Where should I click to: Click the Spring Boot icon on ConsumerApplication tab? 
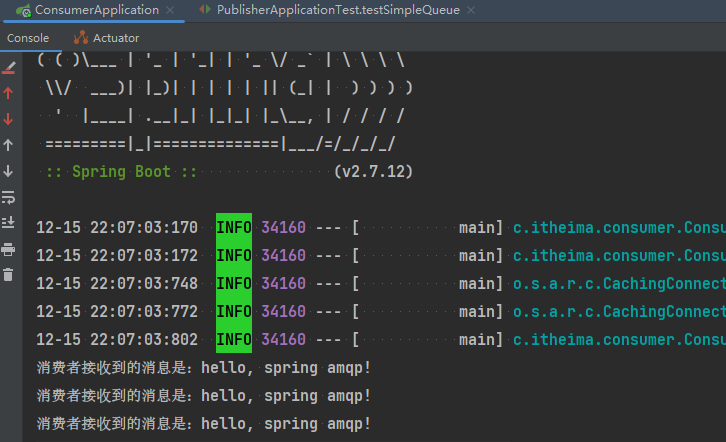click(22, 10)
